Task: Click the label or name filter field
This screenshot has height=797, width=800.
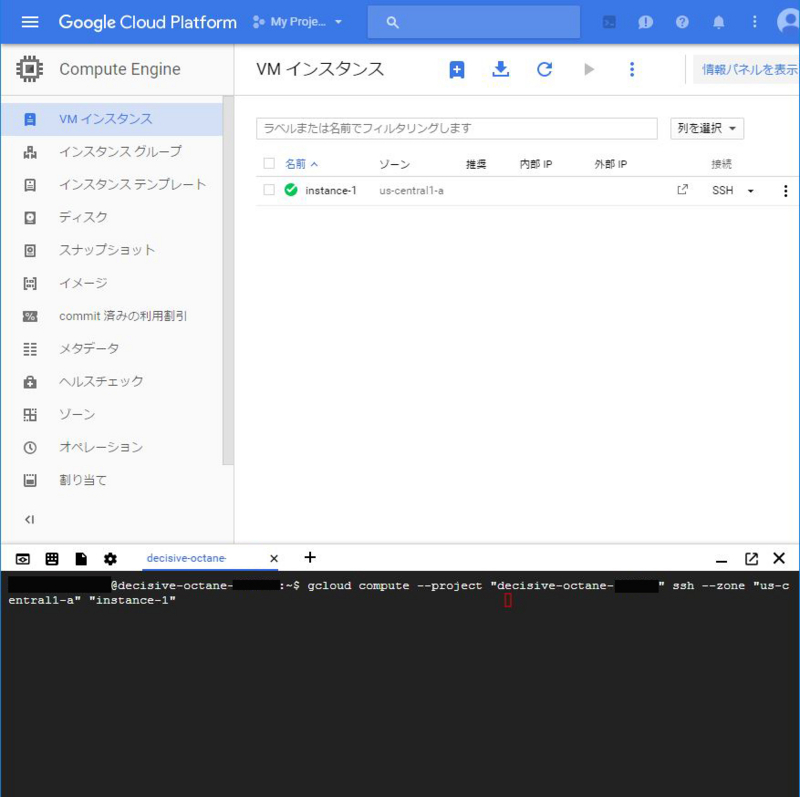Action: click(x=457, y=128)
